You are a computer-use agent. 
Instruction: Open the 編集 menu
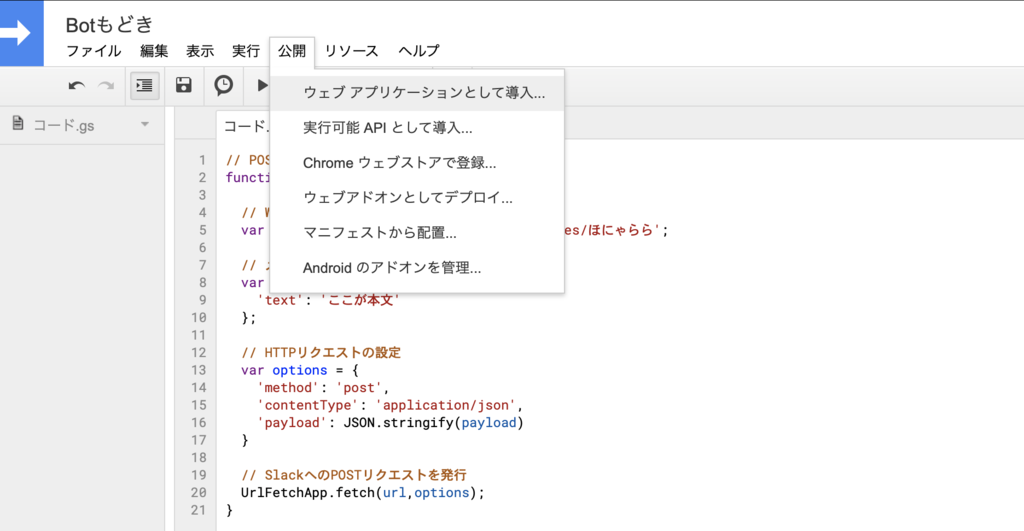coord(154,51)
